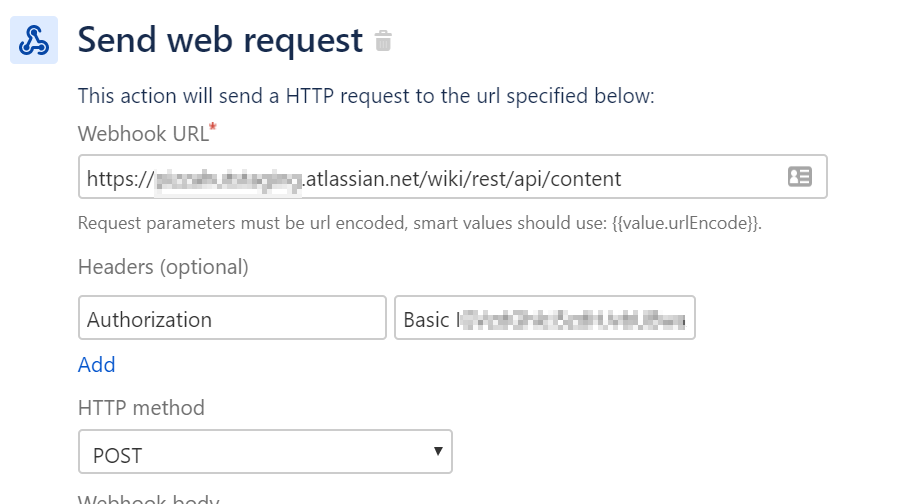Open the smart values card icon in the URL field
The image size is (898, 504).
click(x=799, y=176)
